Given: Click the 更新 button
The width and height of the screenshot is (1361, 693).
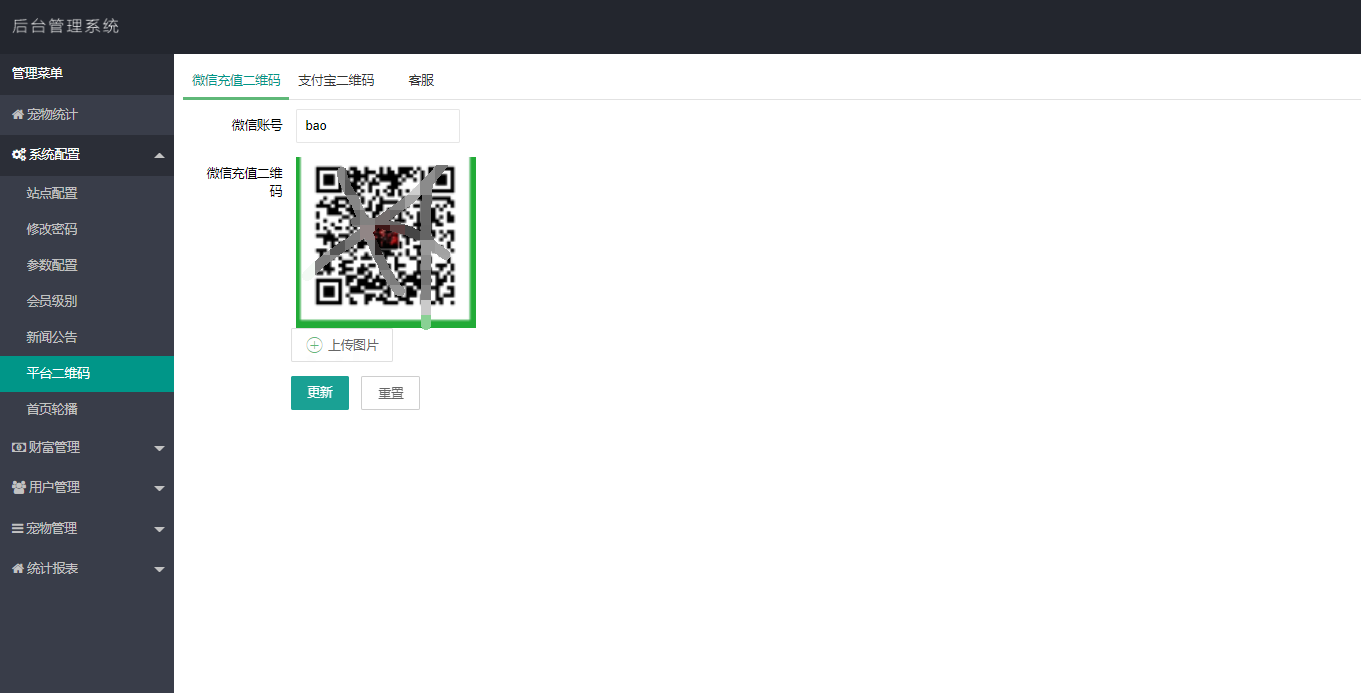Looking at the screenshot, I should [320, 393].
